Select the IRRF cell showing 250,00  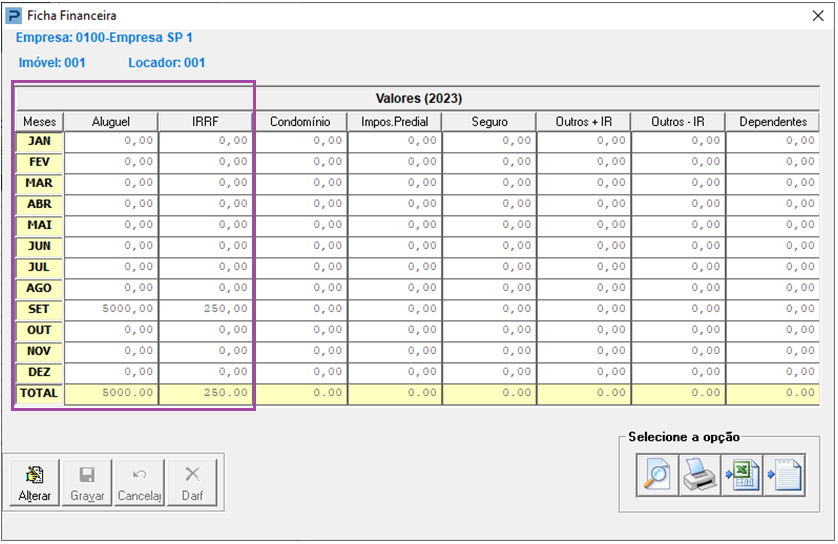tap(205, 309)
